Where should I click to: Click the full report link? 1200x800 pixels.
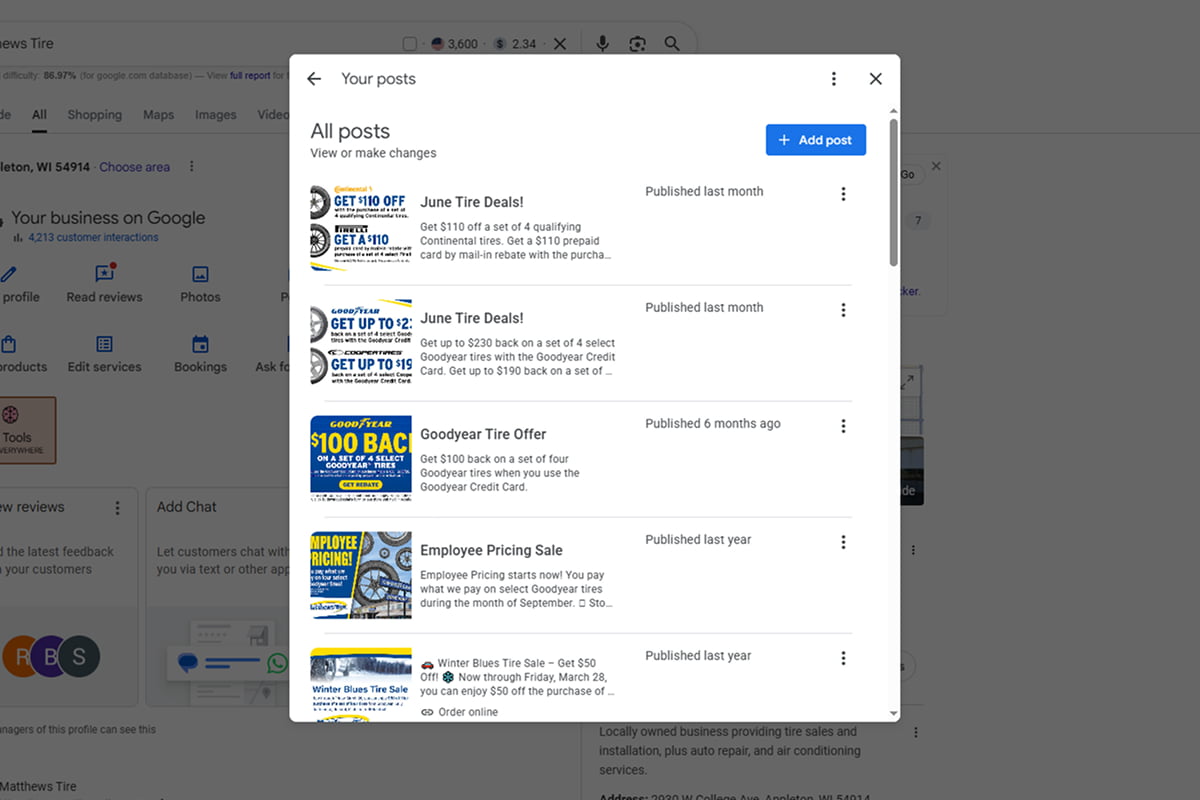(x=250, y=75)
